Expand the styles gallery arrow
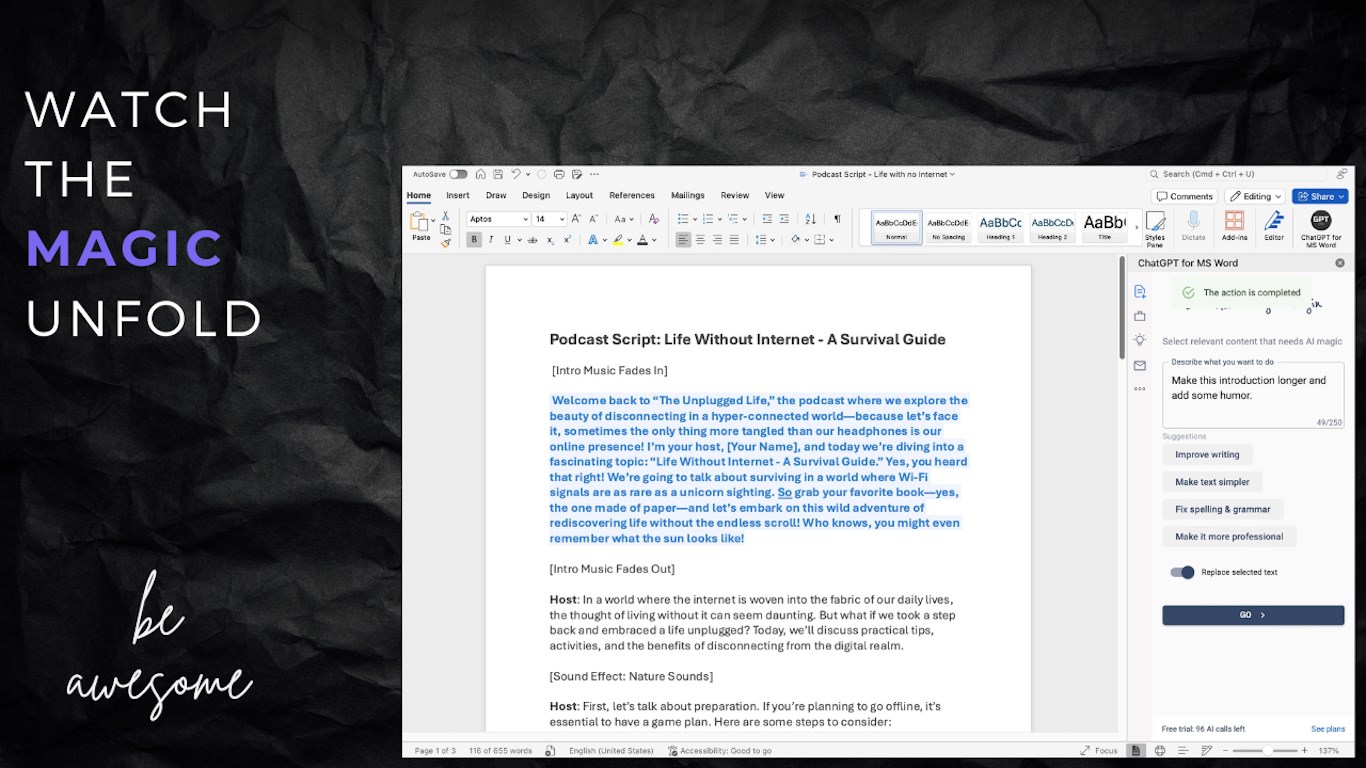The image size is (1366, 768). click(x=1136, y=228)
